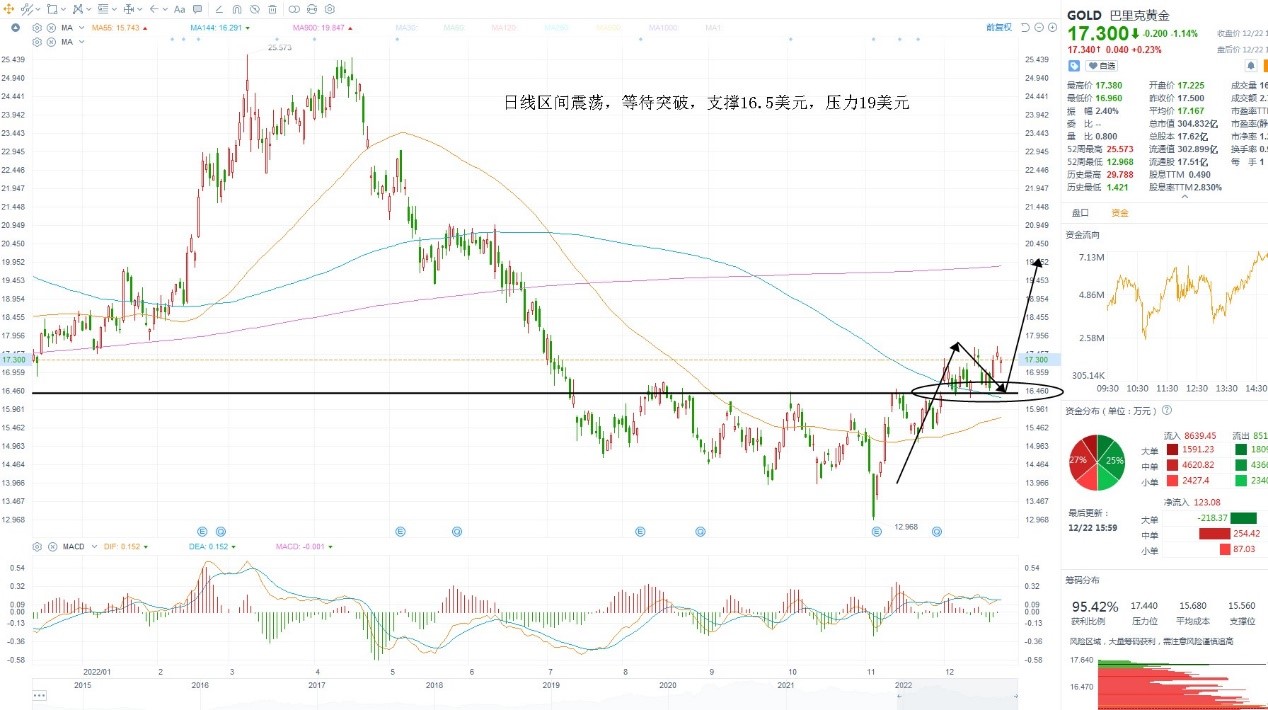
Task: Expand quote details chevron below 股息率TTM
Action: pos(1184,196)
